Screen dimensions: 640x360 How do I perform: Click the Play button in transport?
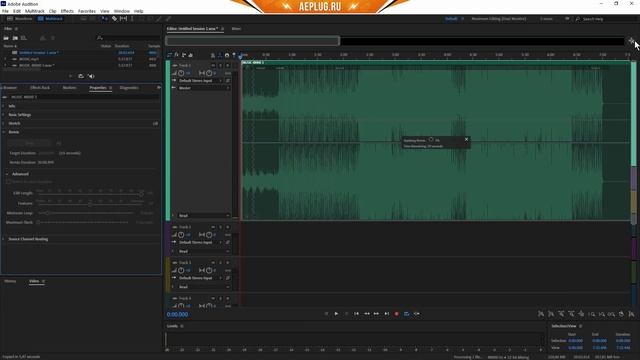(336, 314)
